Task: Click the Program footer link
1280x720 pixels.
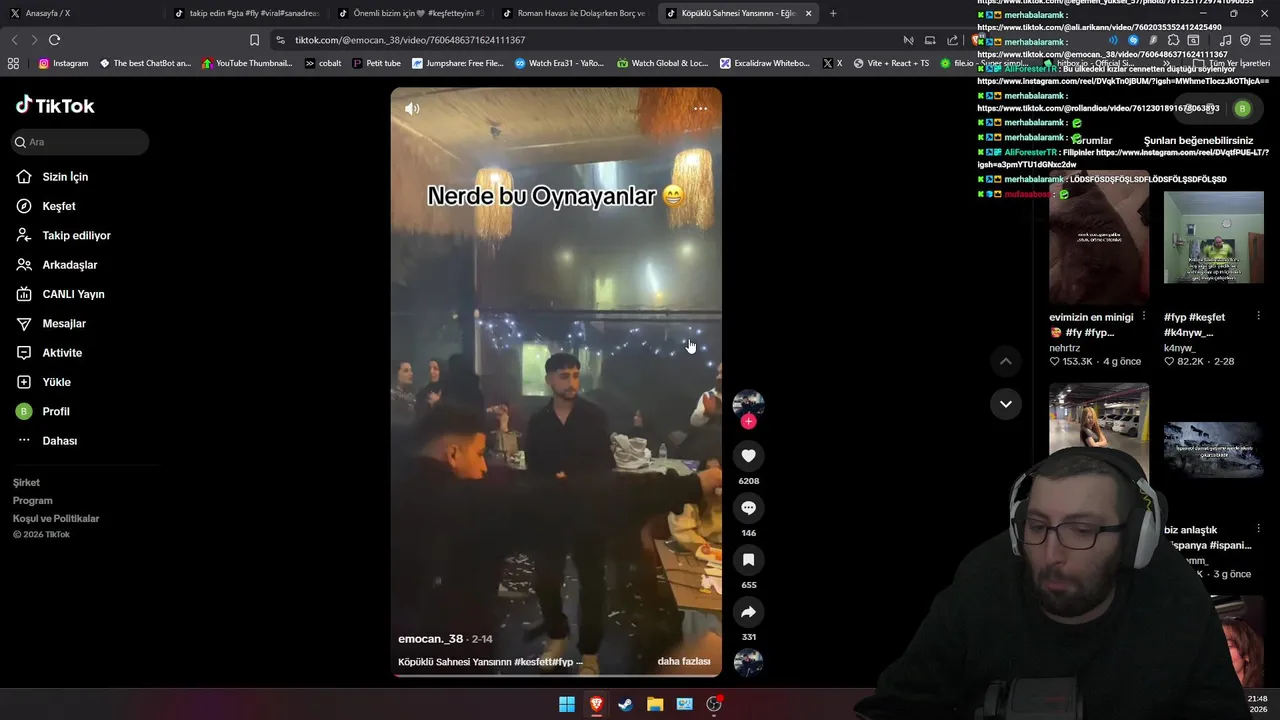Action: point(32,501)
